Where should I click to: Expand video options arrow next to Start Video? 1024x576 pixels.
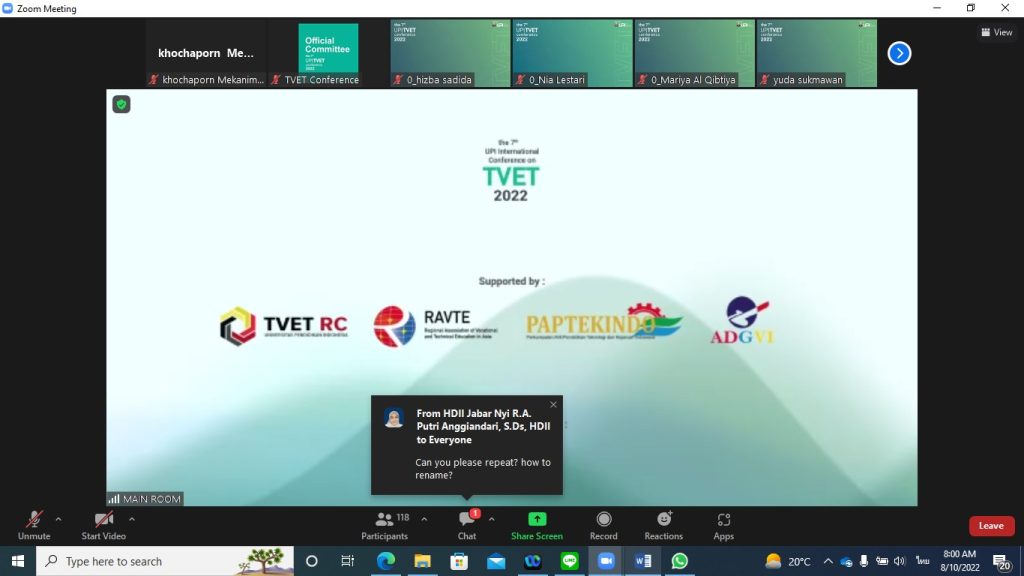[x=132, y=520]
